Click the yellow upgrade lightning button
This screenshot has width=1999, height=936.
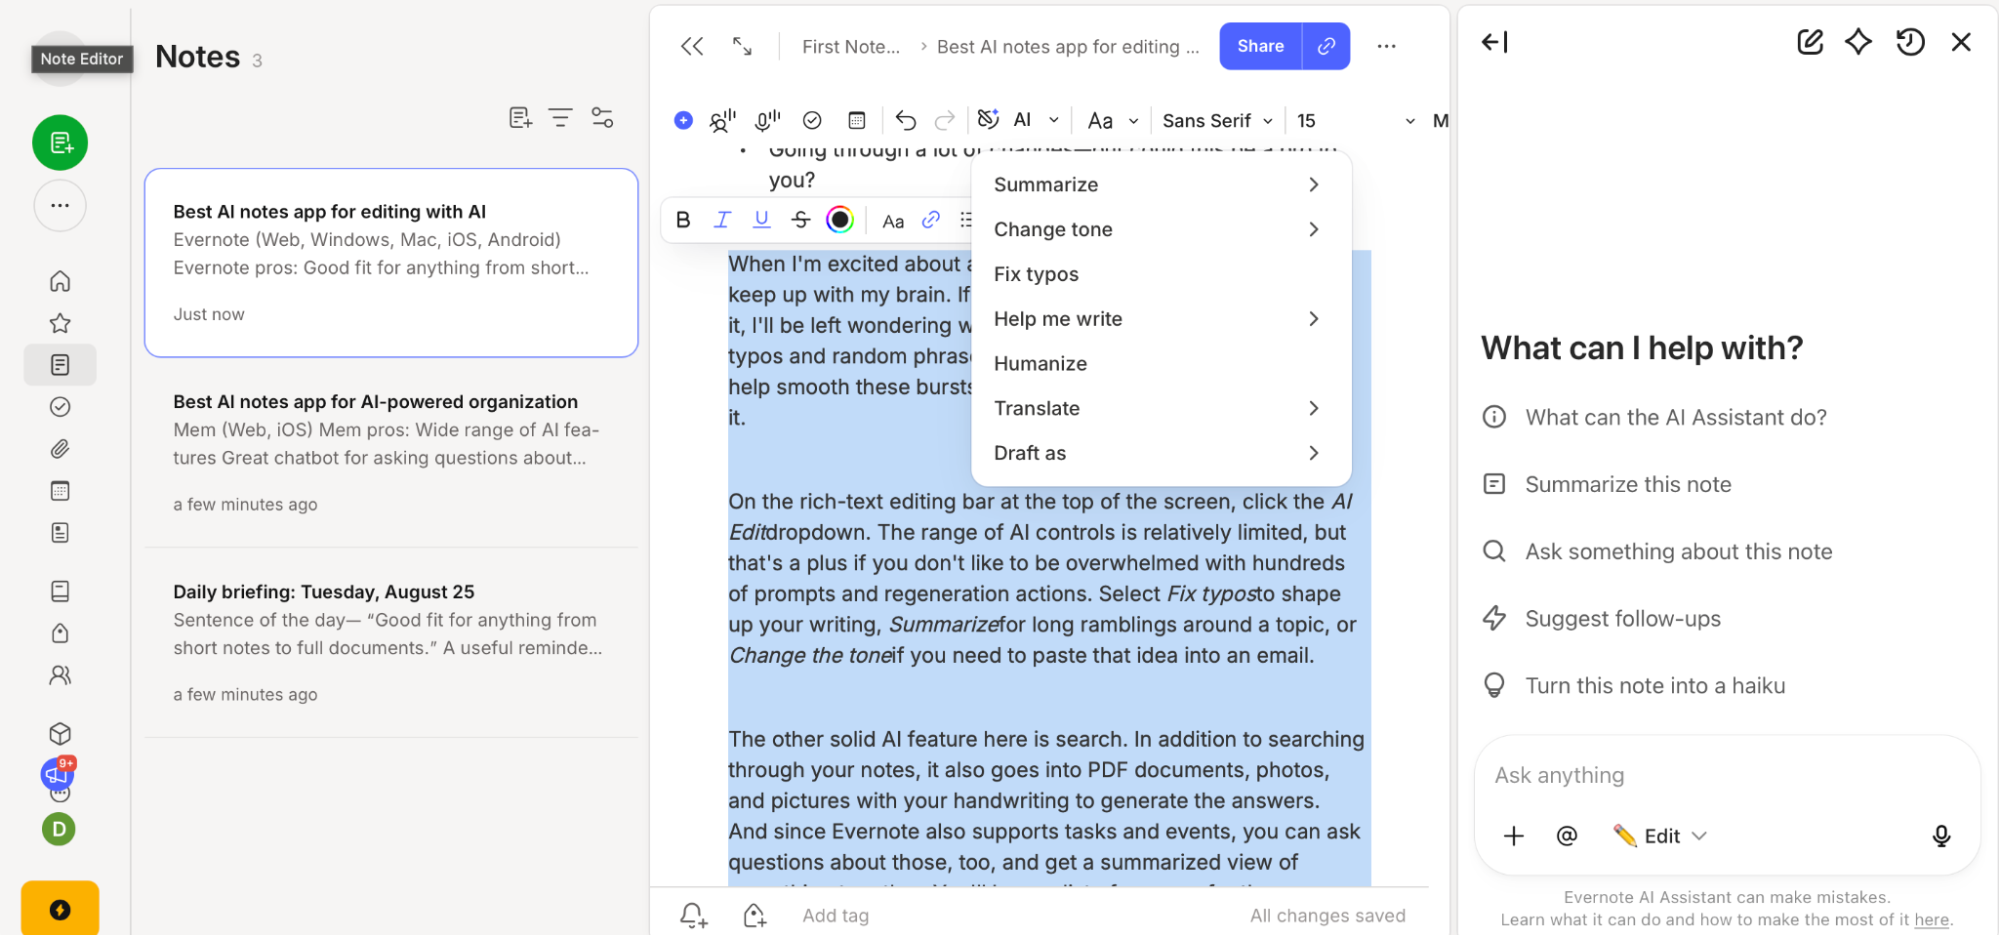(60, 908)
